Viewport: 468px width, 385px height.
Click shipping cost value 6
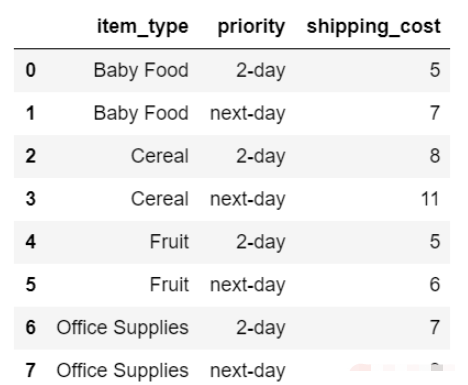pyautogui.click(x=435, y=284)
